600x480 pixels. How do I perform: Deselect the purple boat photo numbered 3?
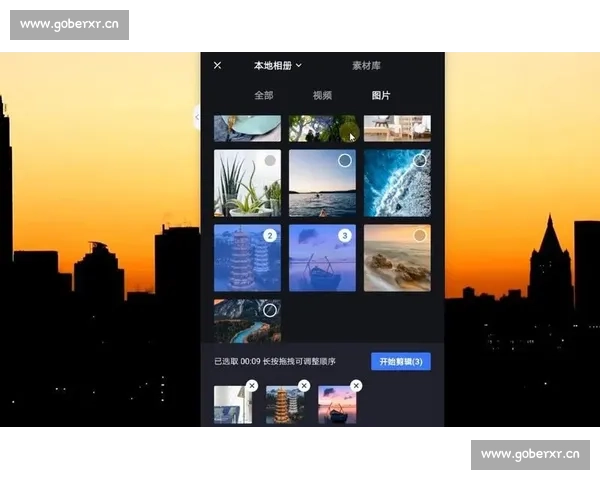click(345, 236)
